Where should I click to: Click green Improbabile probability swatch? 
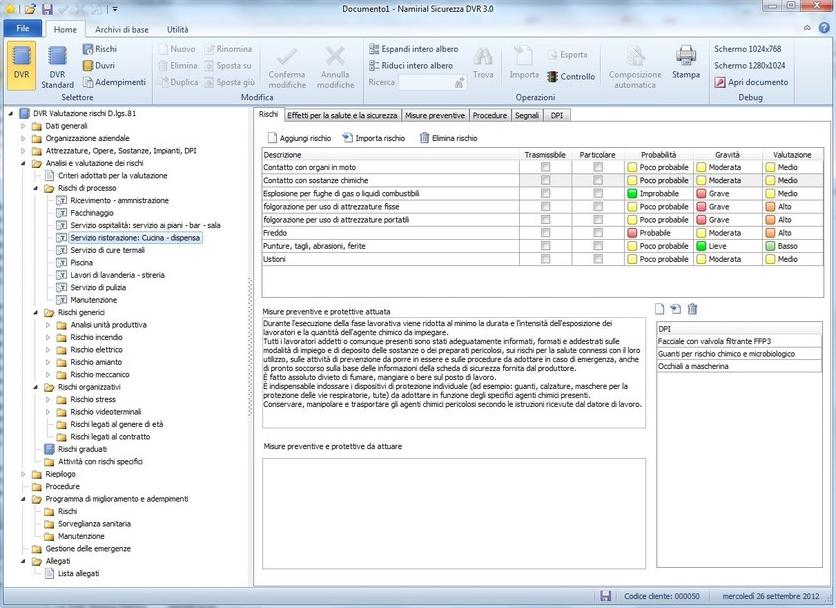point(632,193)
